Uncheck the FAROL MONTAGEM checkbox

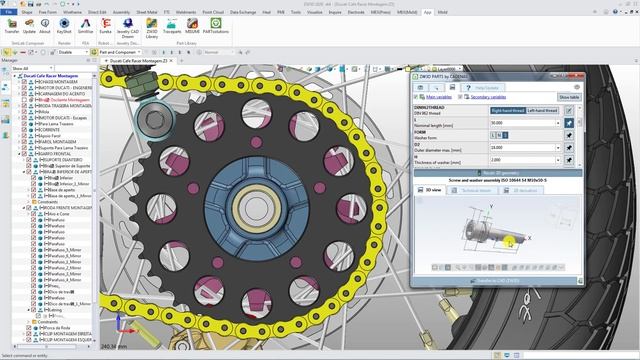pos(24,142)
